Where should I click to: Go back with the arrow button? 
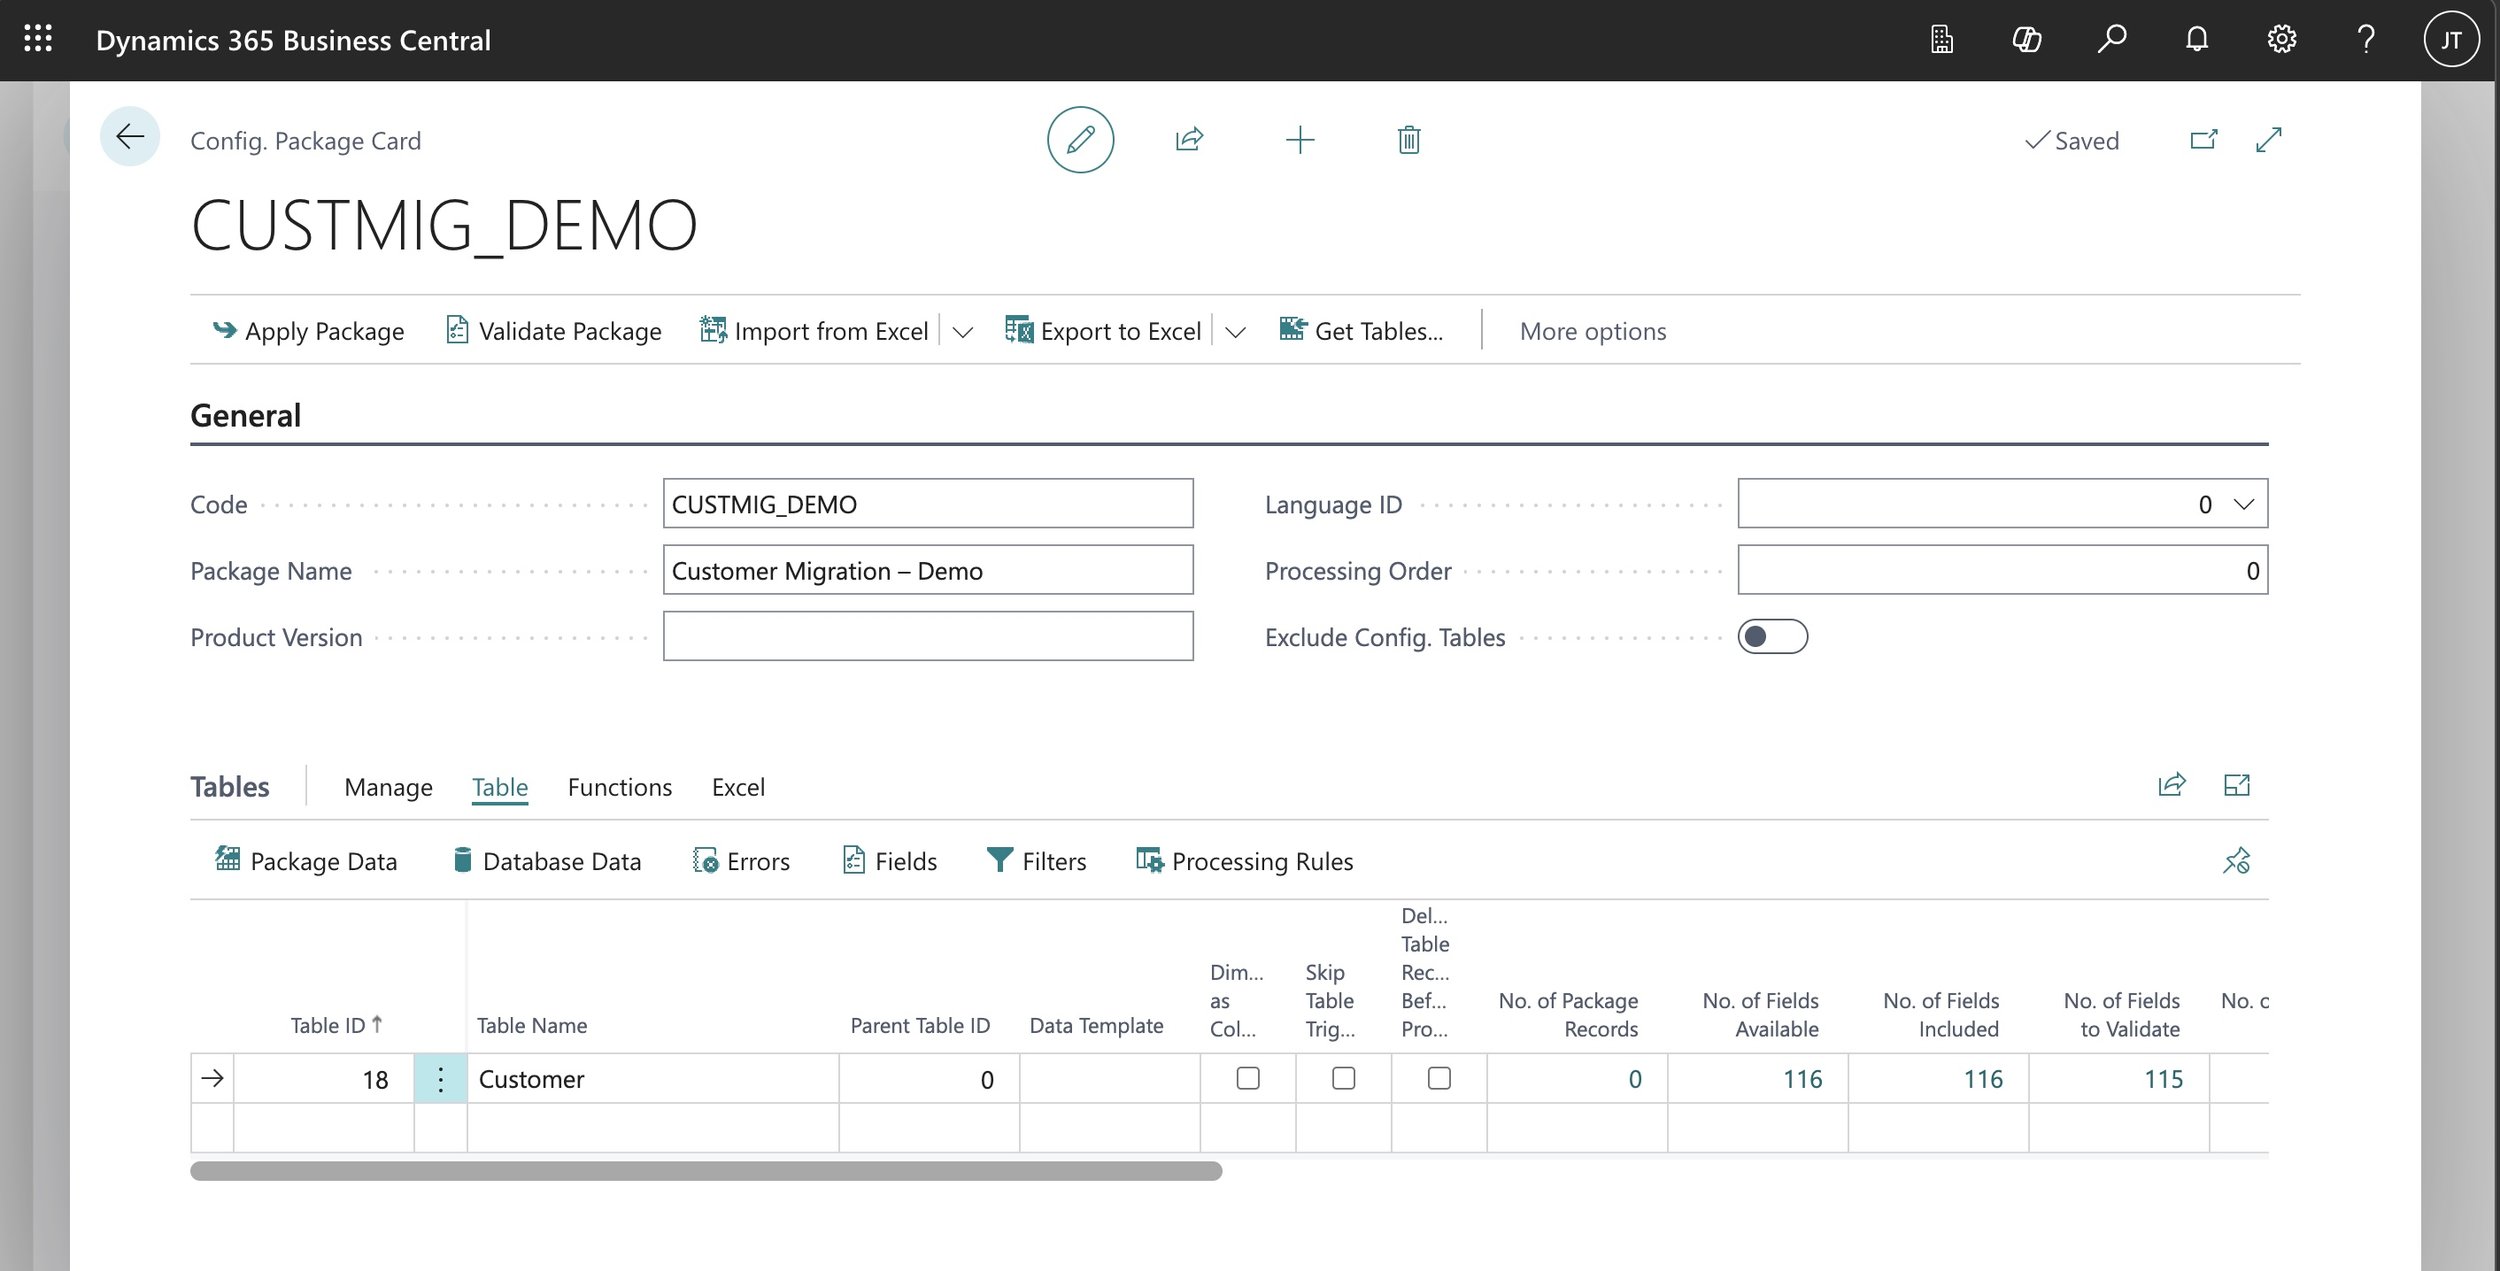[130, 136]
